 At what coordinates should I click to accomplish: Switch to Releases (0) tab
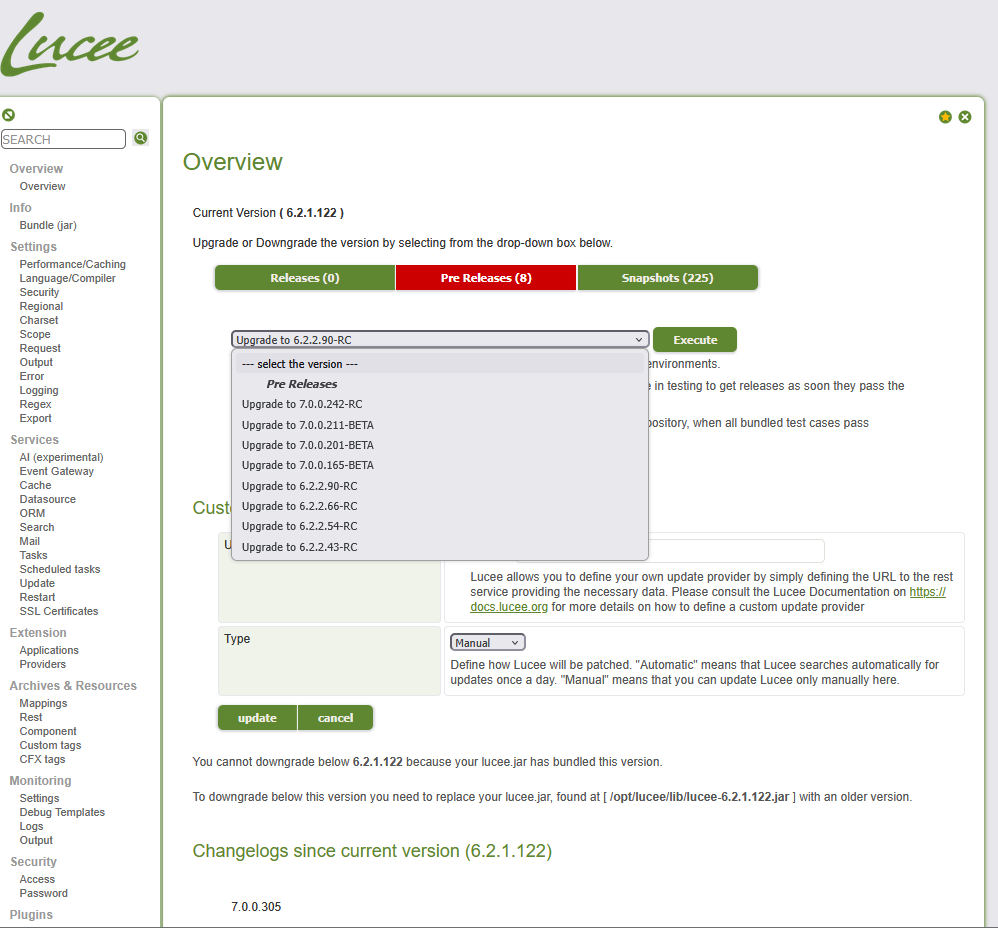(x=305, y=278)
